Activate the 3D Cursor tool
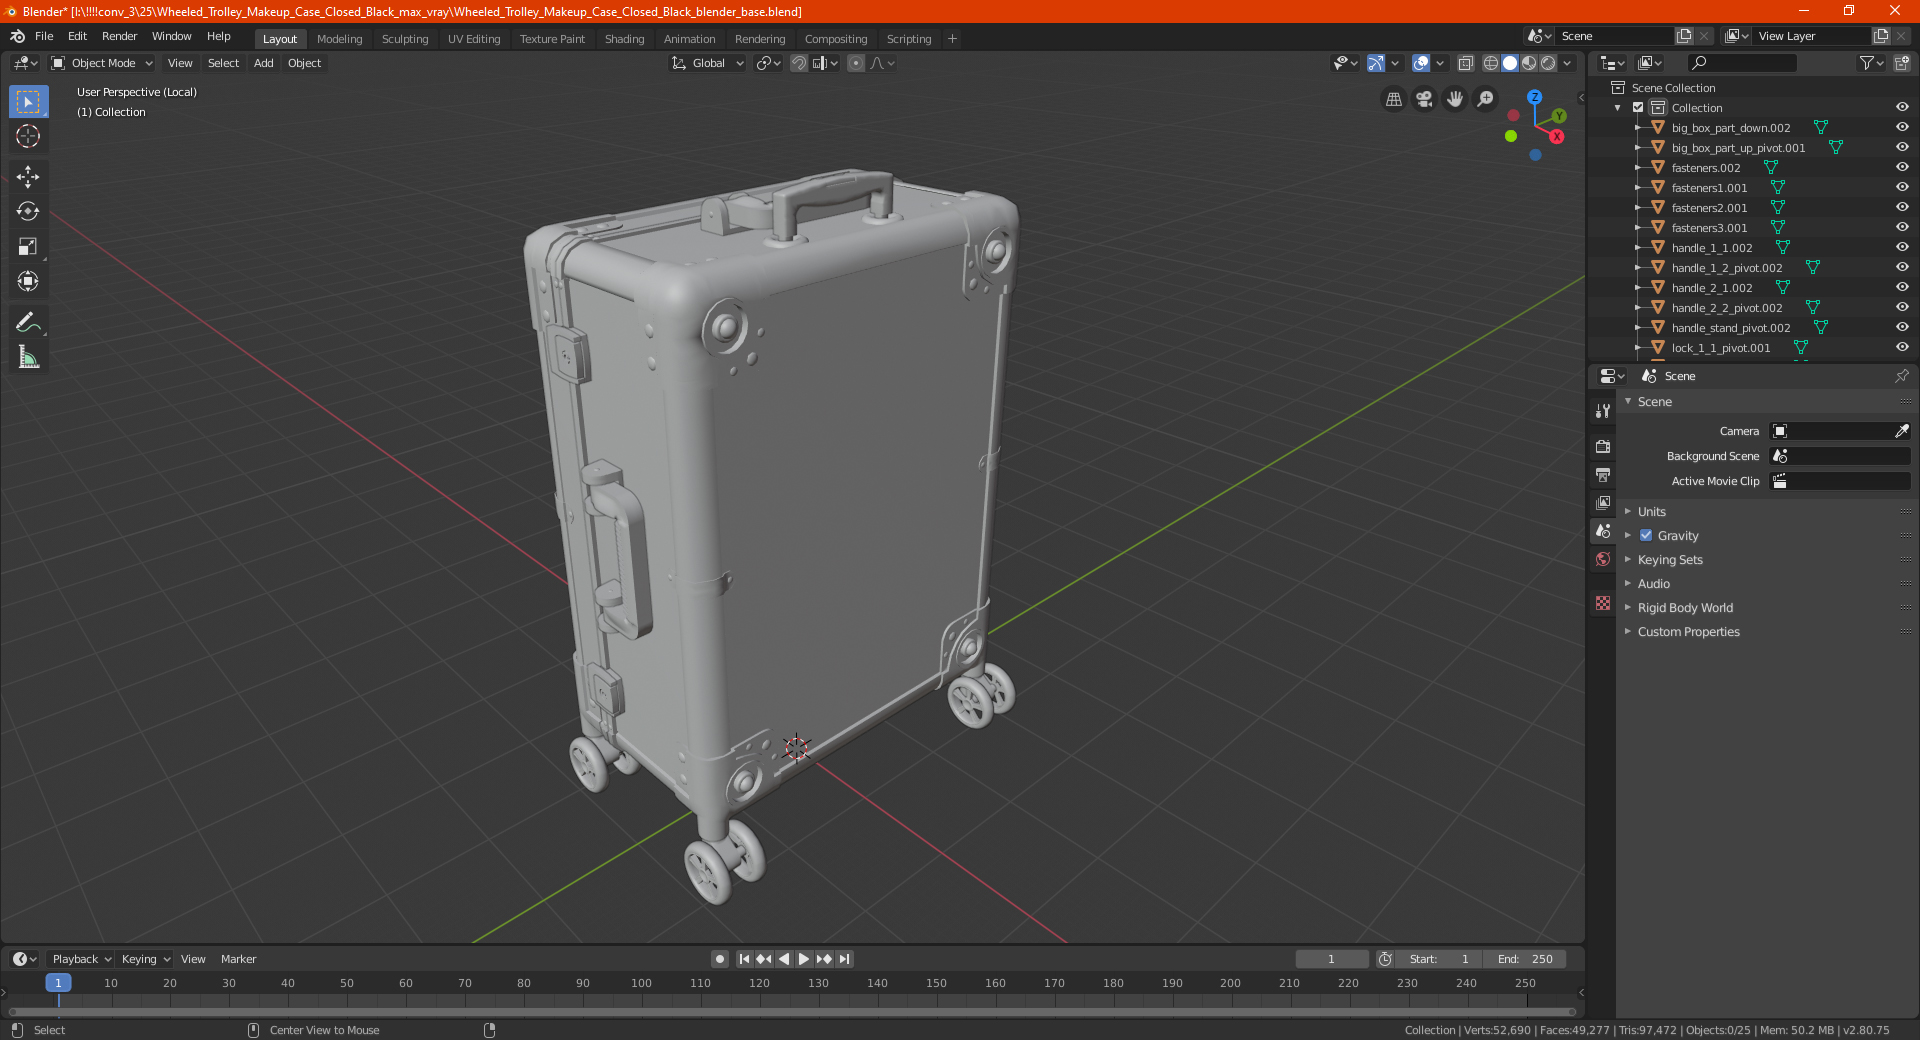1920x1040 pixels. click(28, 136)
